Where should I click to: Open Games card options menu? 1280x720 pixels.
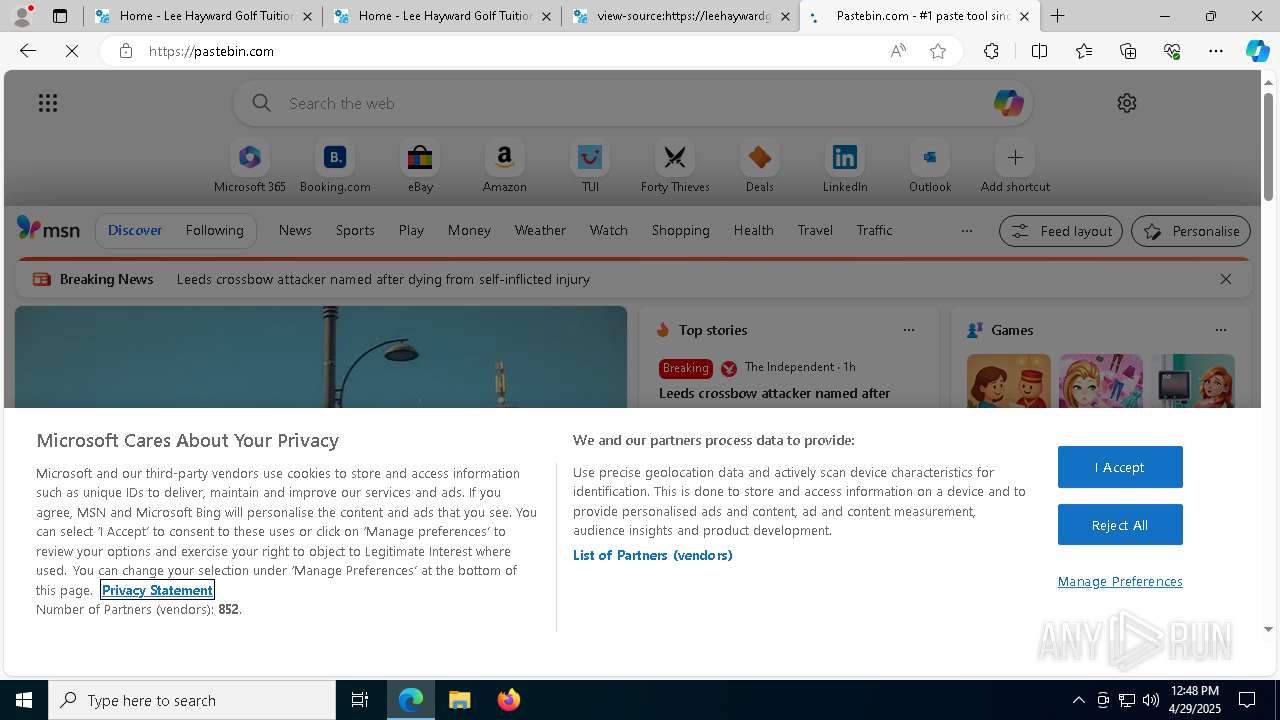[1221, 330]
